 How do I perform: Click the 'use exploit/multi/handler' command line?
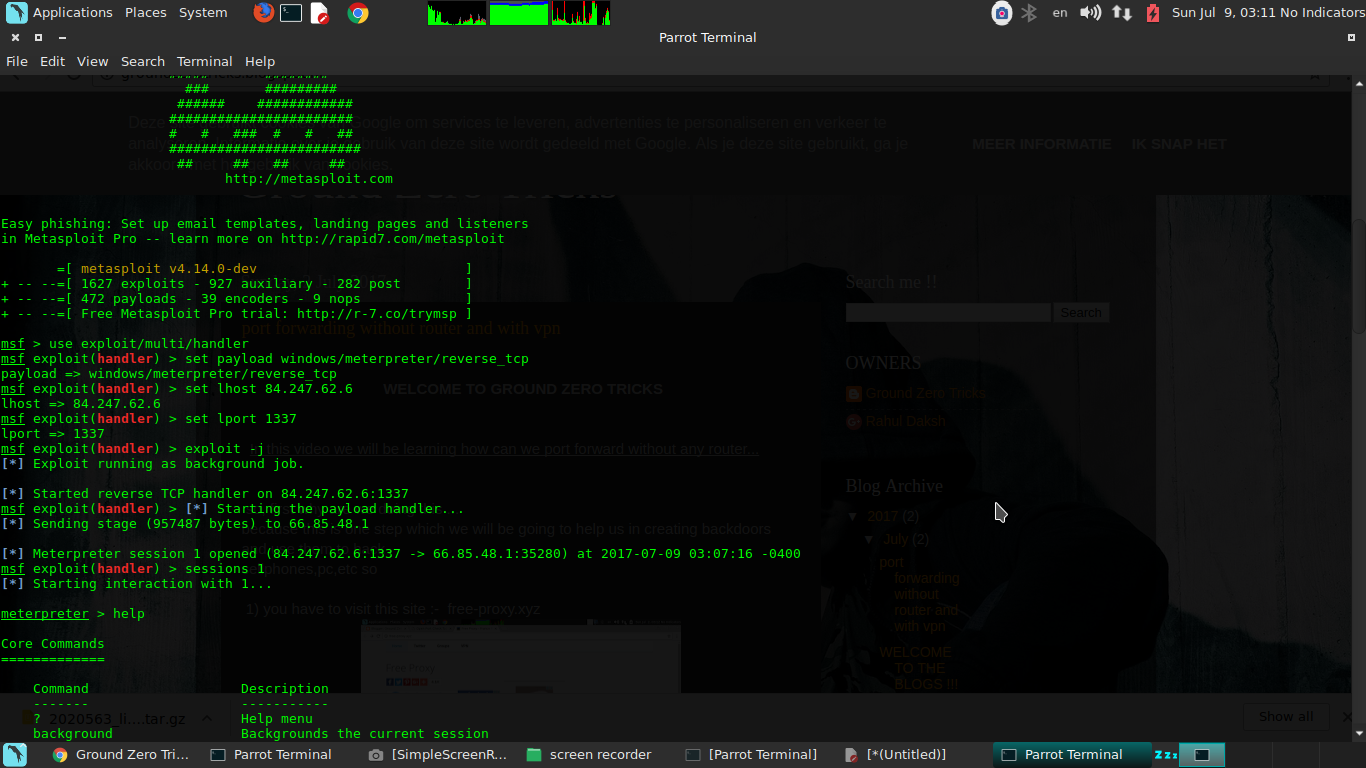[x=125, y=344]
